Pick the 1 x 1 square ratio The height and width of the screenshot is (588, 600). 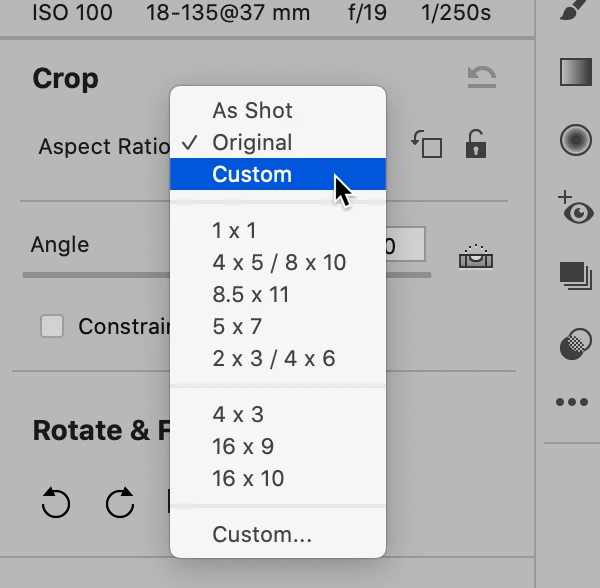234,230
